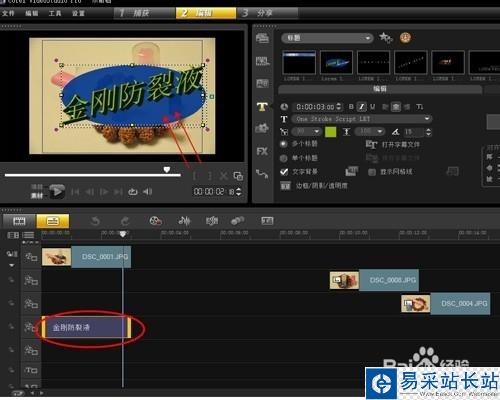Select the Title (T) library icon
Viewport: 500px width, 400px height.
(x=262, y=107)
